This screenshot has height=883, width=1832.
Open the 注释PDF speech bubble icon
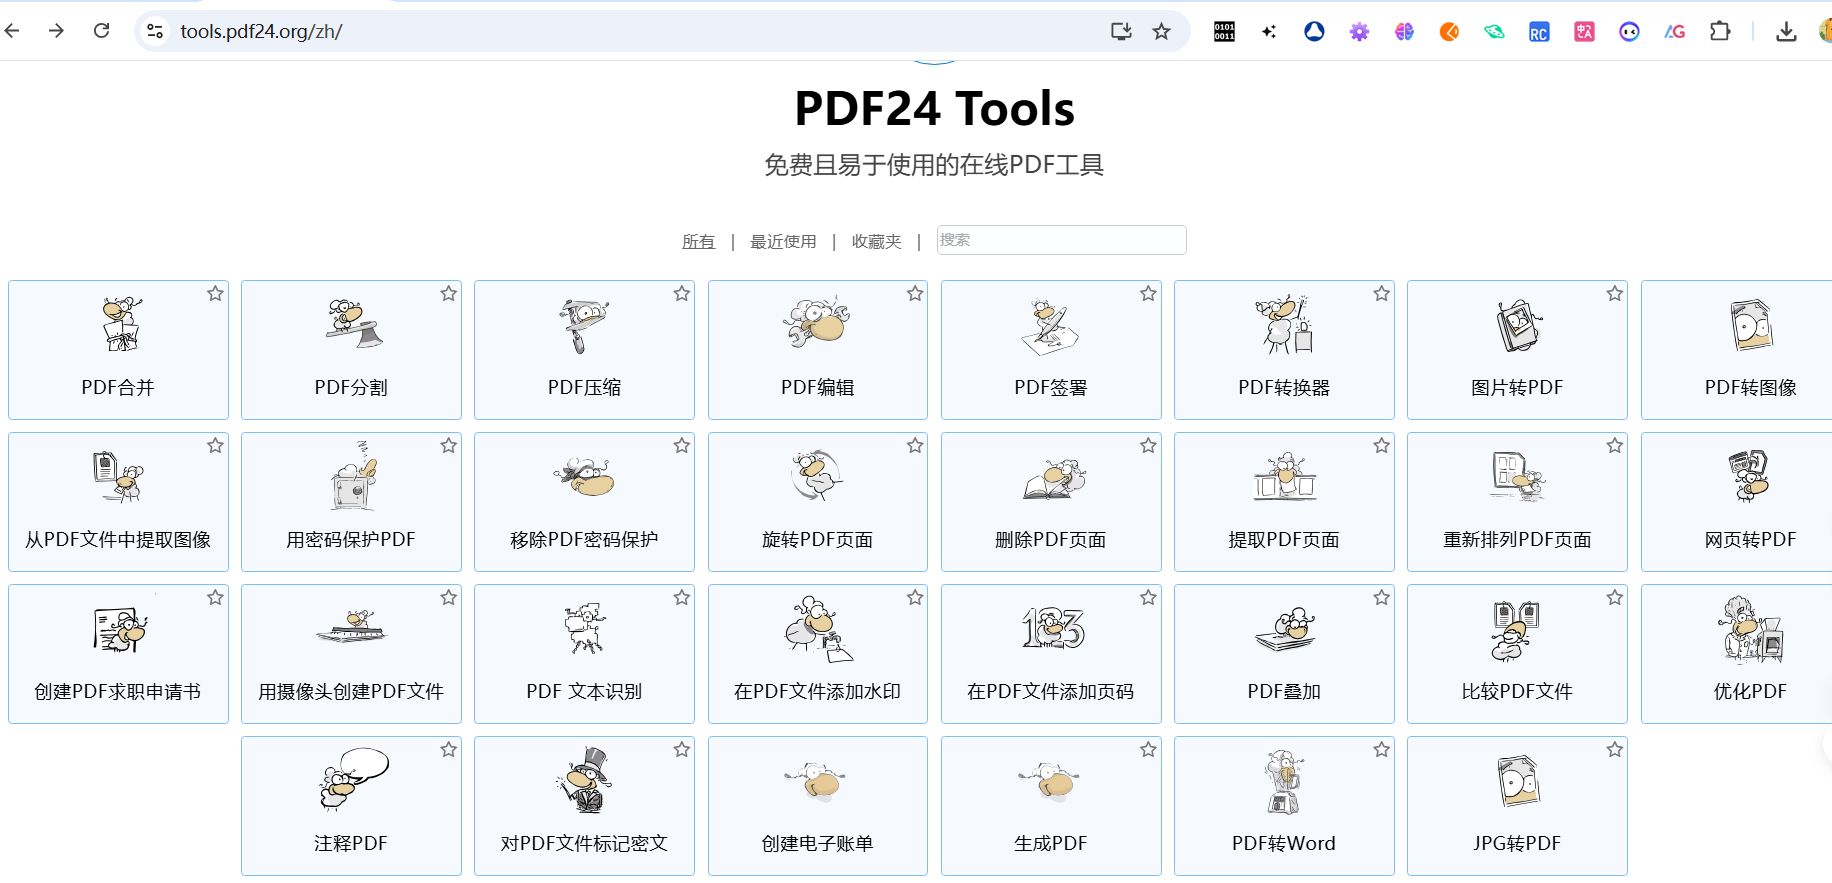(x=354, y=779)
